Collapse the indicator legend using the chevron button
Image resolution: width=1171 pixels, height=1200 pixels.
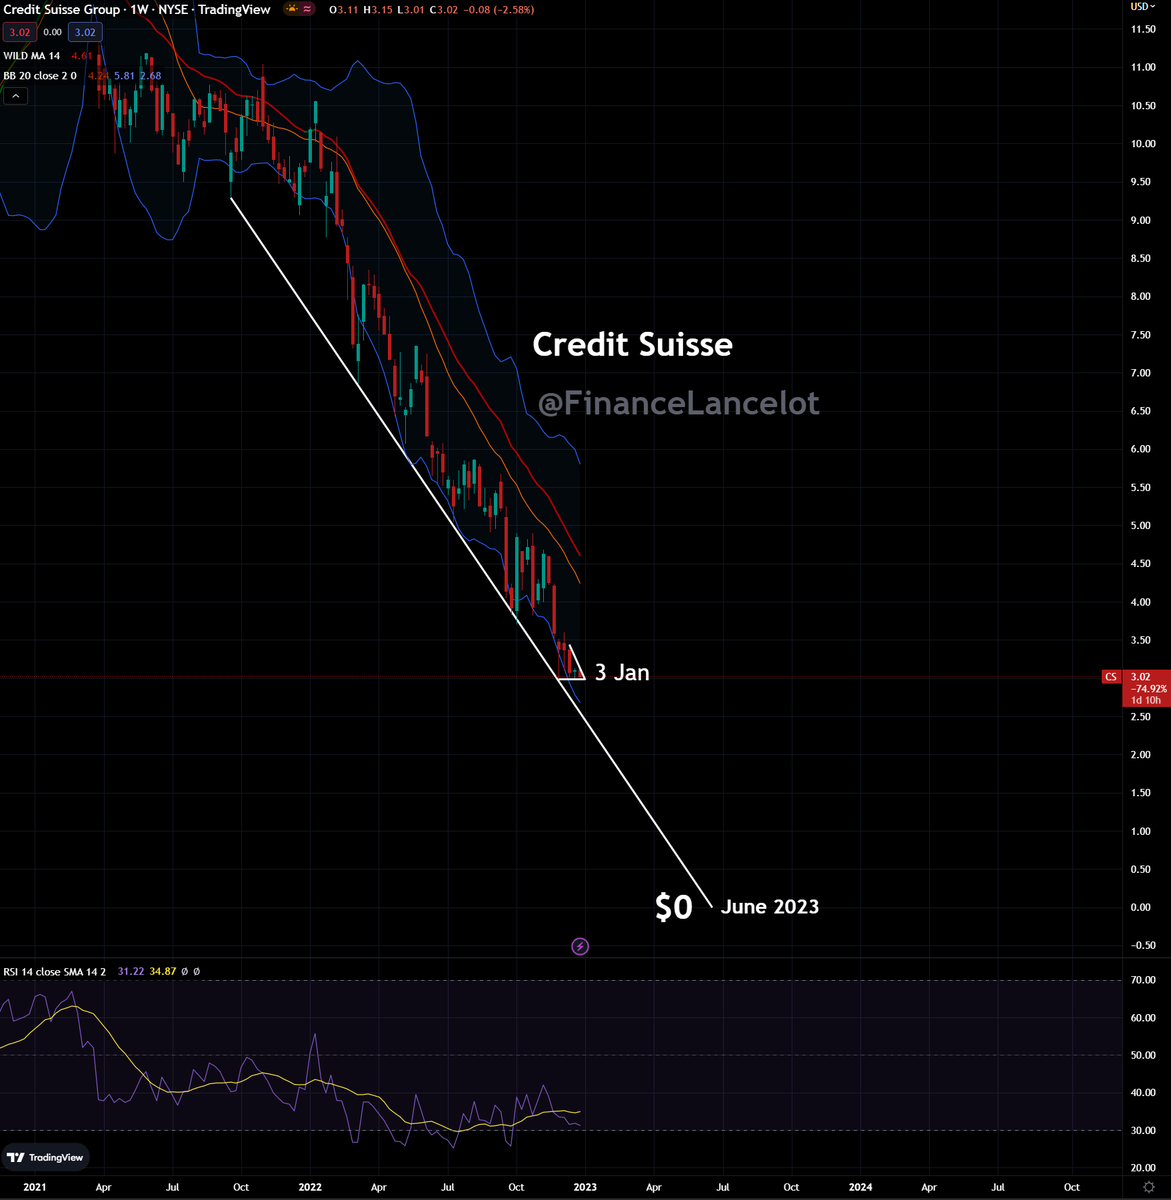pos(15,95)
